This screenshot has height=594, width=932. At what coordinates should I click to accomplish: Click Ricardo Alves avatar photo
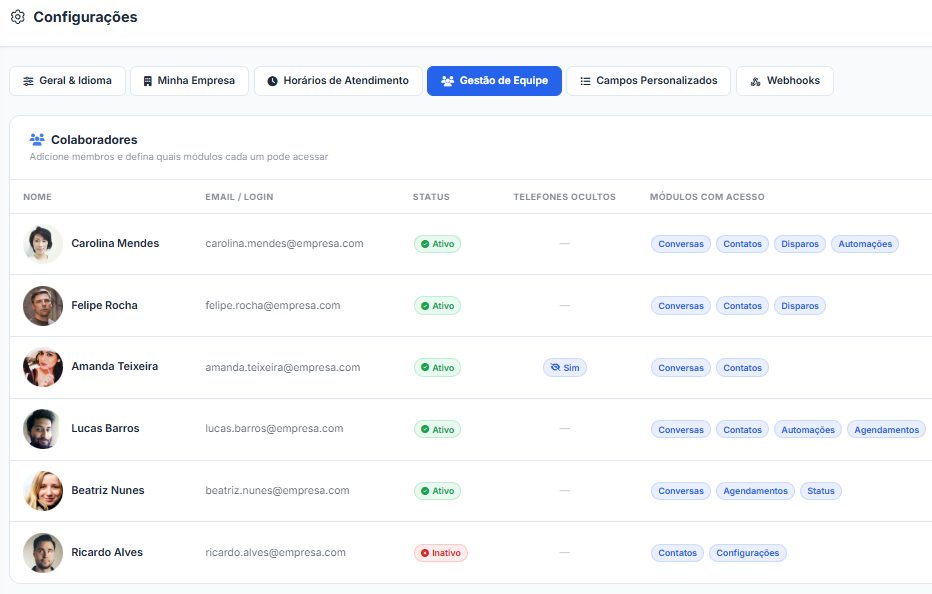pyautogui.click(x=43, y=552)
